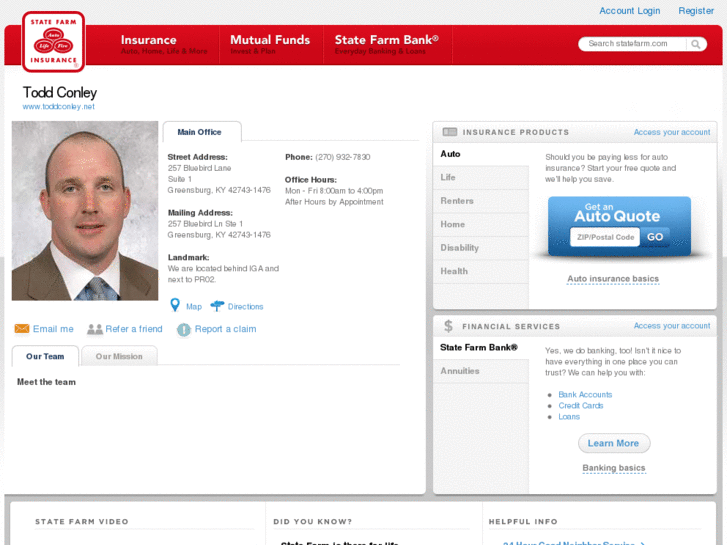Viewport: 727px width, 545px height.
Task: Click the State Farm Video heading
Action: tap(82, 522)
